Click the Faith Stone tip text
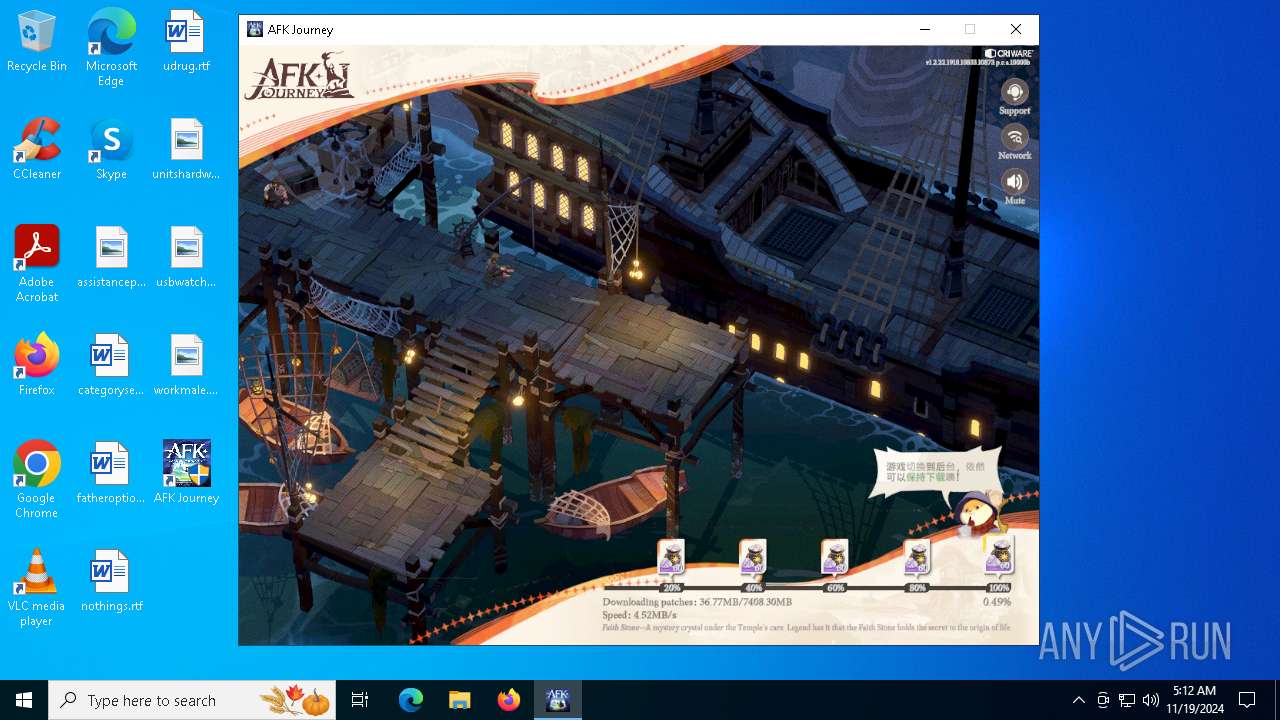 point(806,628)
